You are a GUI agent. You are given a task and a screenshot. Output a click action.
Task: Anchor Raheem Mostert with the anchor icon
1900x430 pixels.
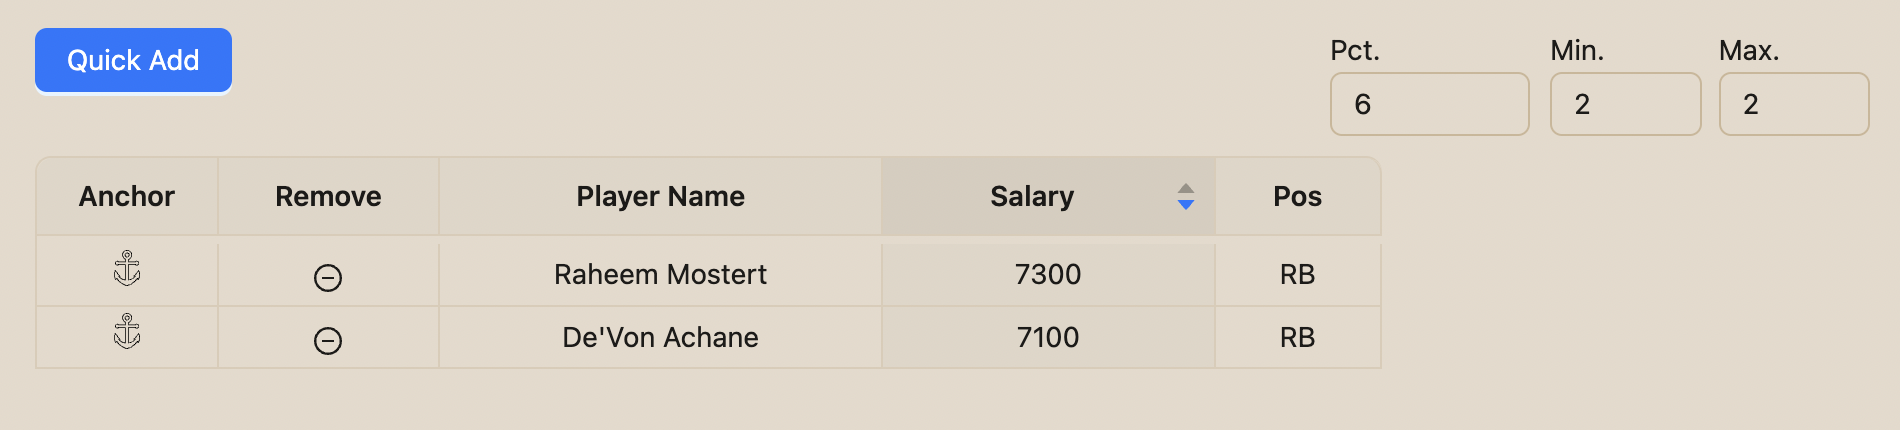click(x=127, y=269)
